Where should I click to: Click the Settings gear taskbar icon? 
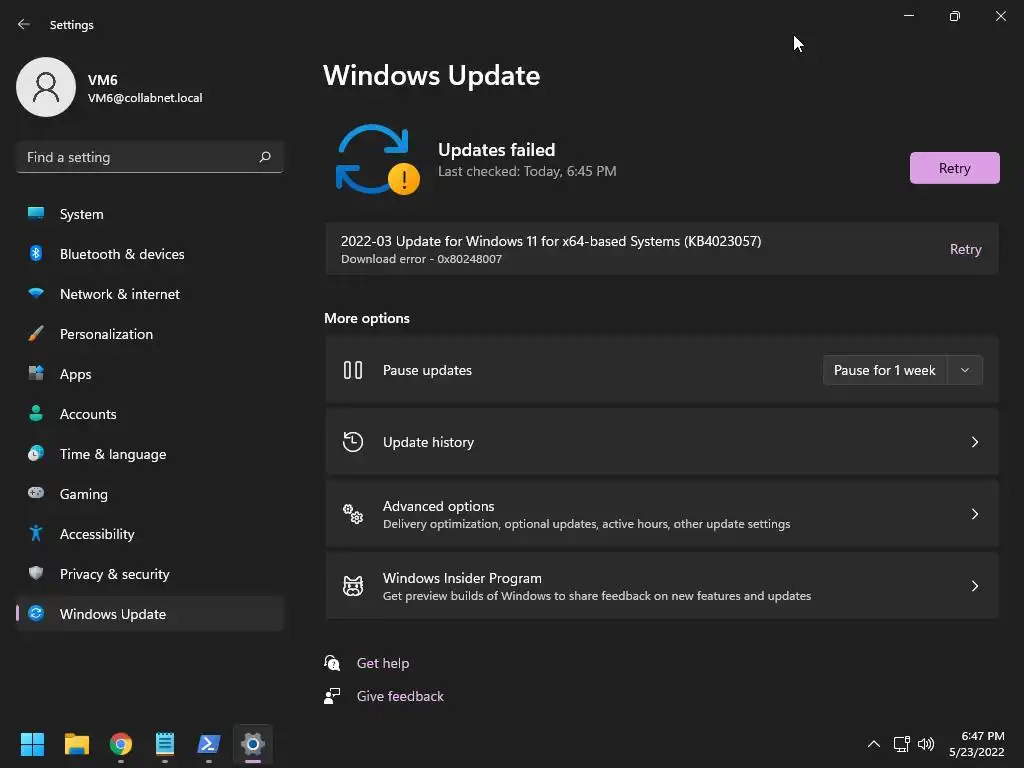(253, 744)
